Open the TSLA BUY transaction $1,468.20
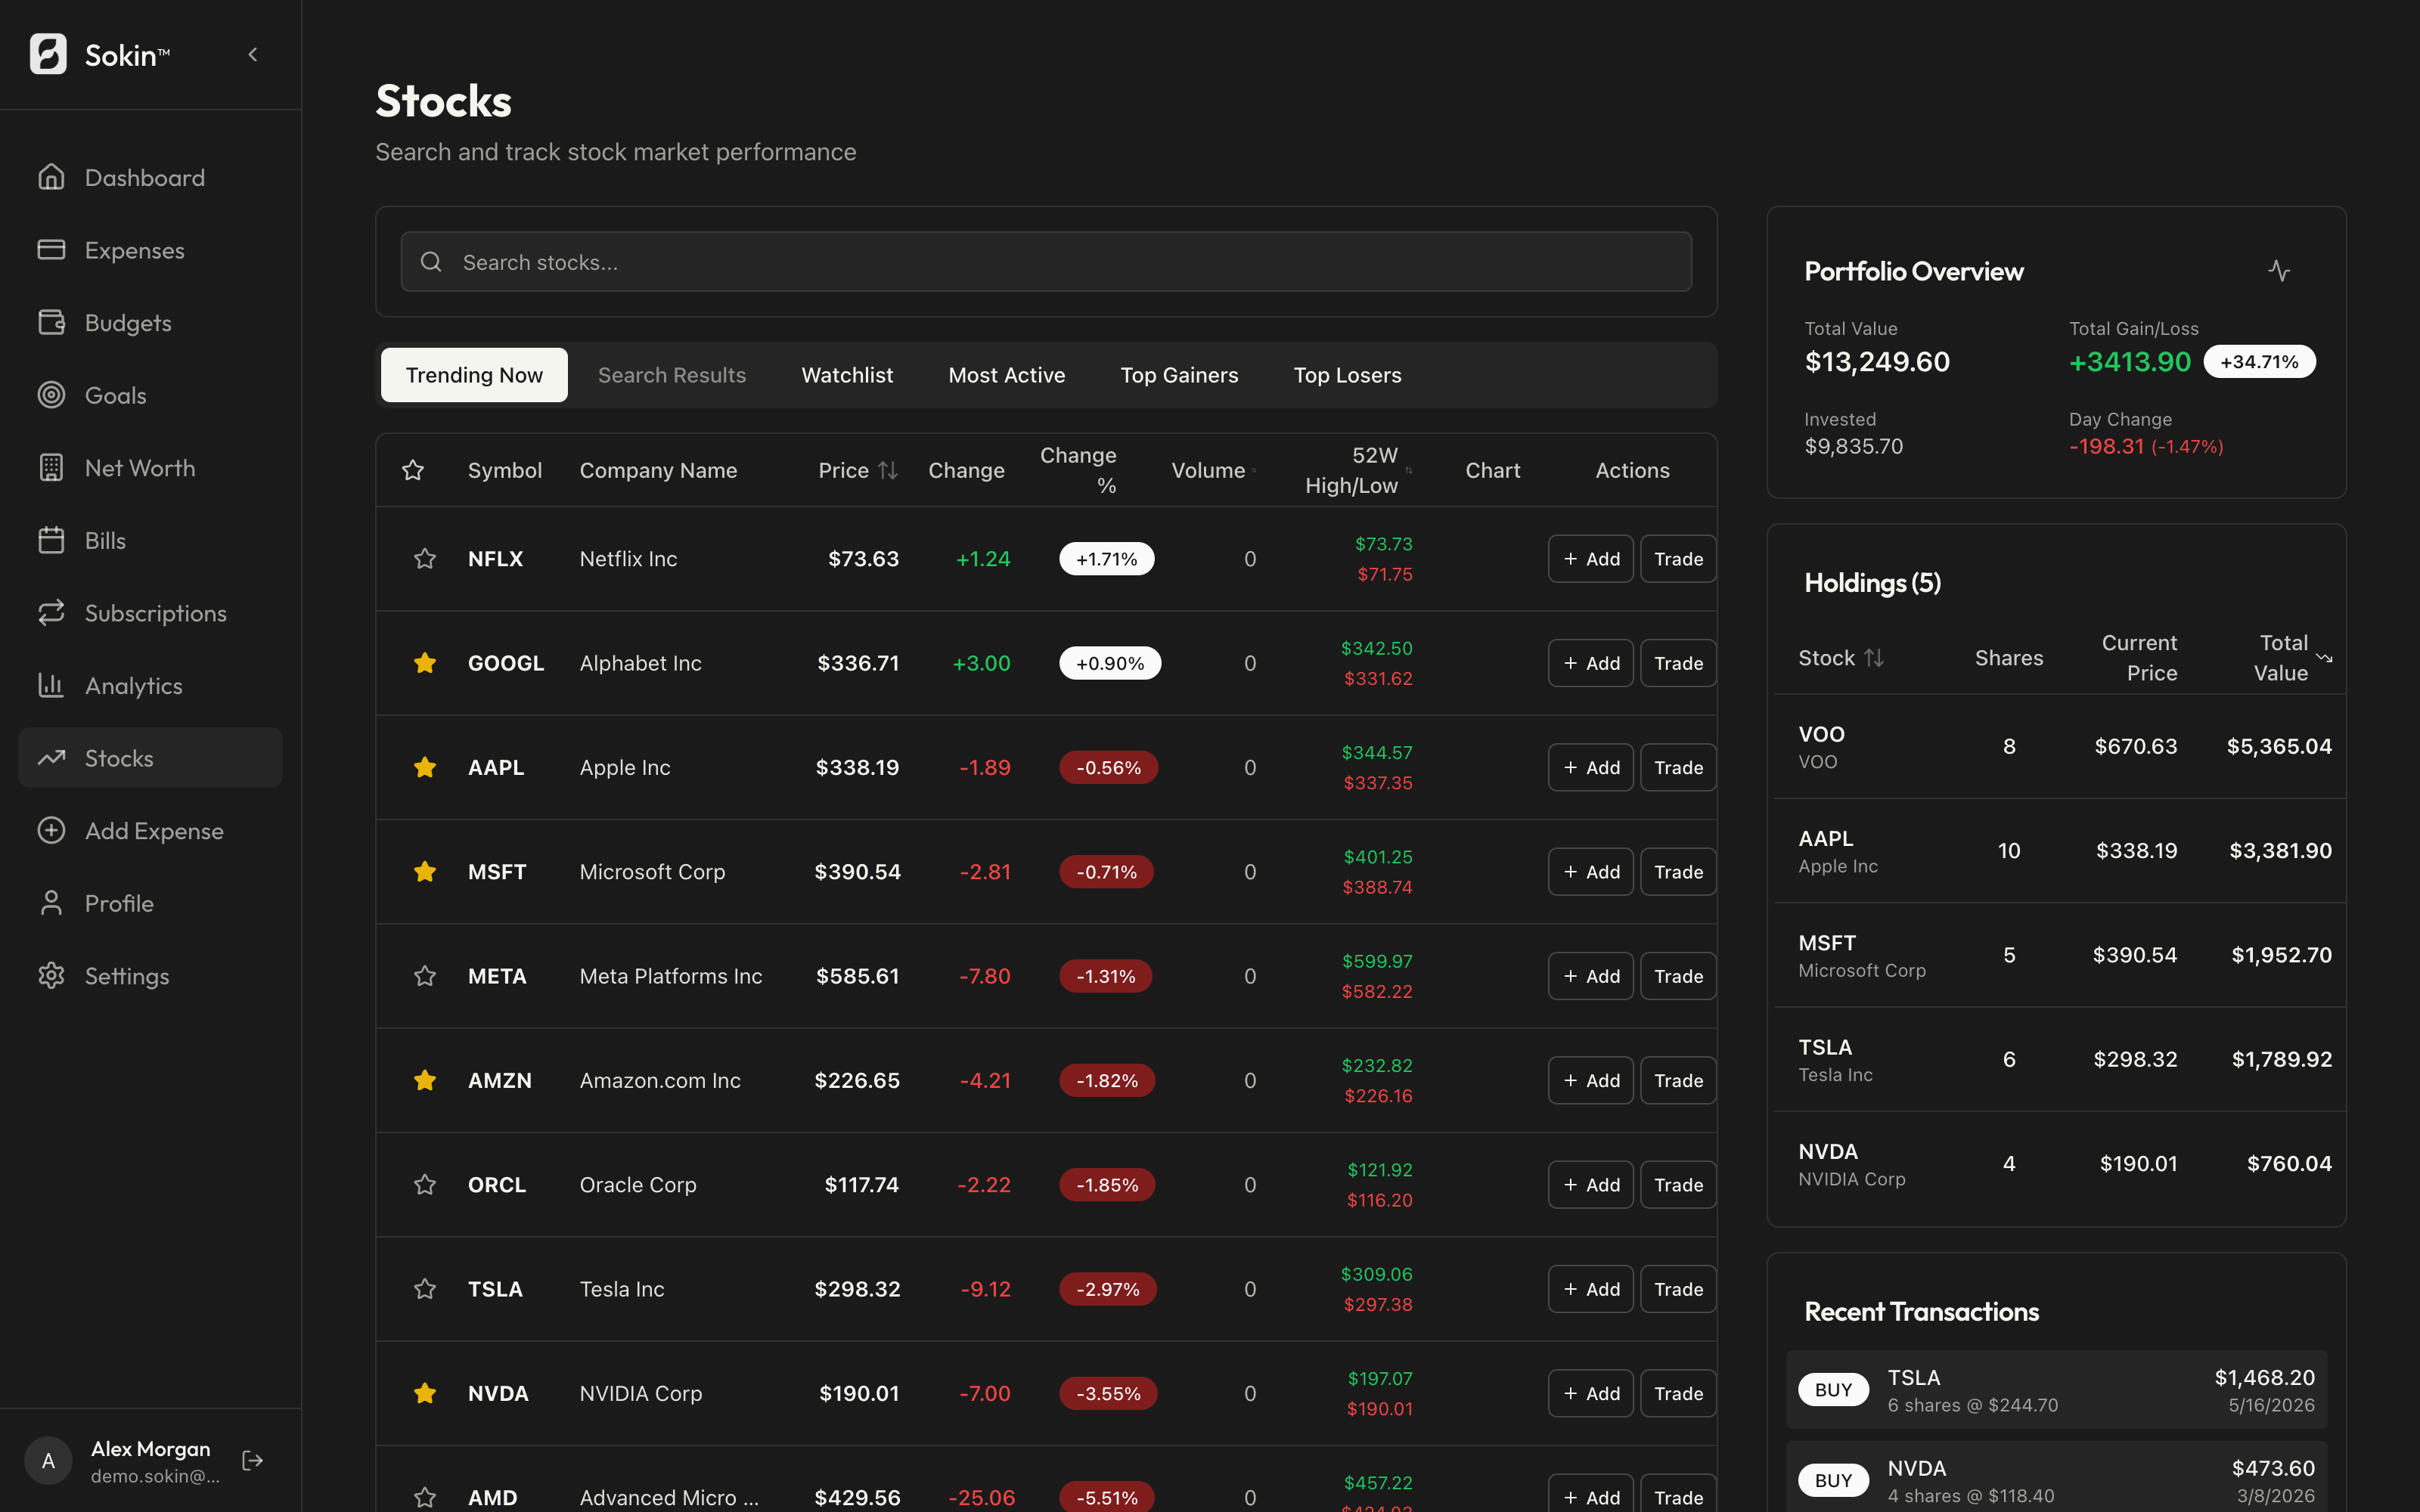The height and width of the screenshot is (1512, 2420). [x=2056, y=1390]
